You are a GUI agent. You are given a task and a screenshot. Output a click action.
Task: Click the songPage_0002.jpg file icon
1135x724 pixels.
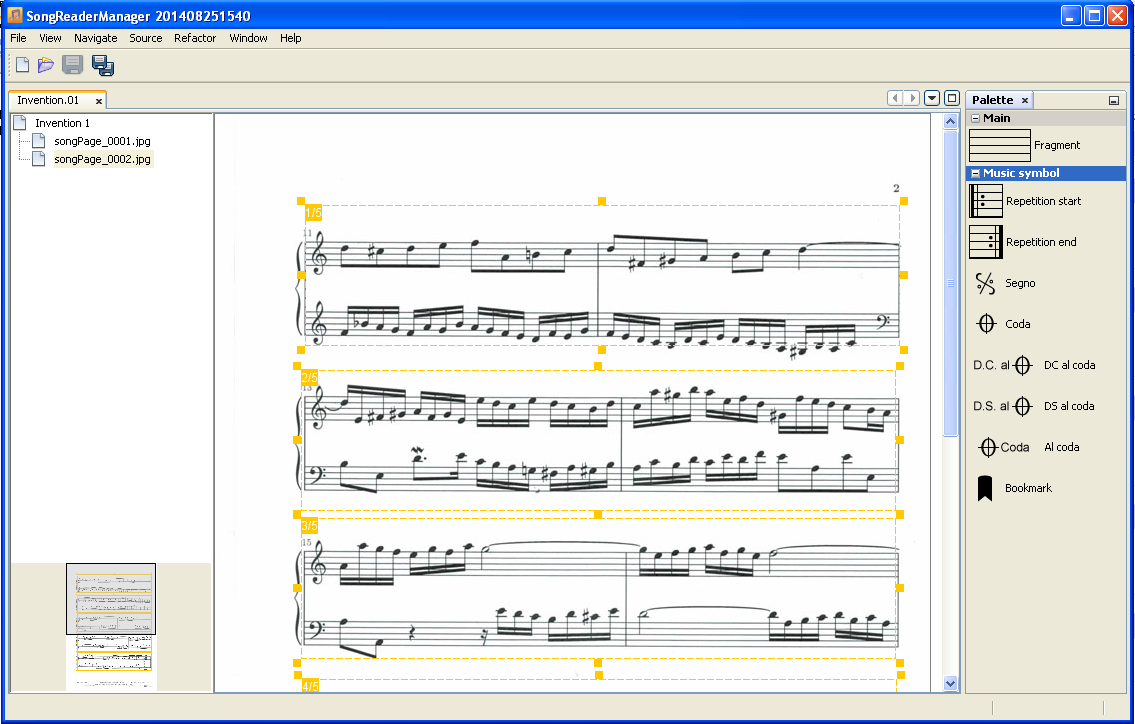(x=38, y=159)
